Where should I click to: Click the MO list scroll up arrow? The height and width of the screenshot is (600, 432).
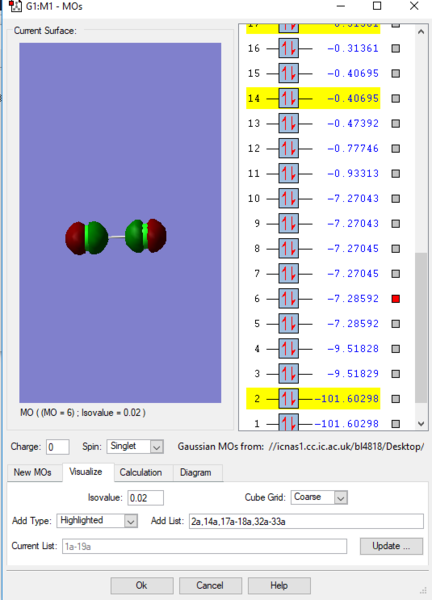pos(421,32)
